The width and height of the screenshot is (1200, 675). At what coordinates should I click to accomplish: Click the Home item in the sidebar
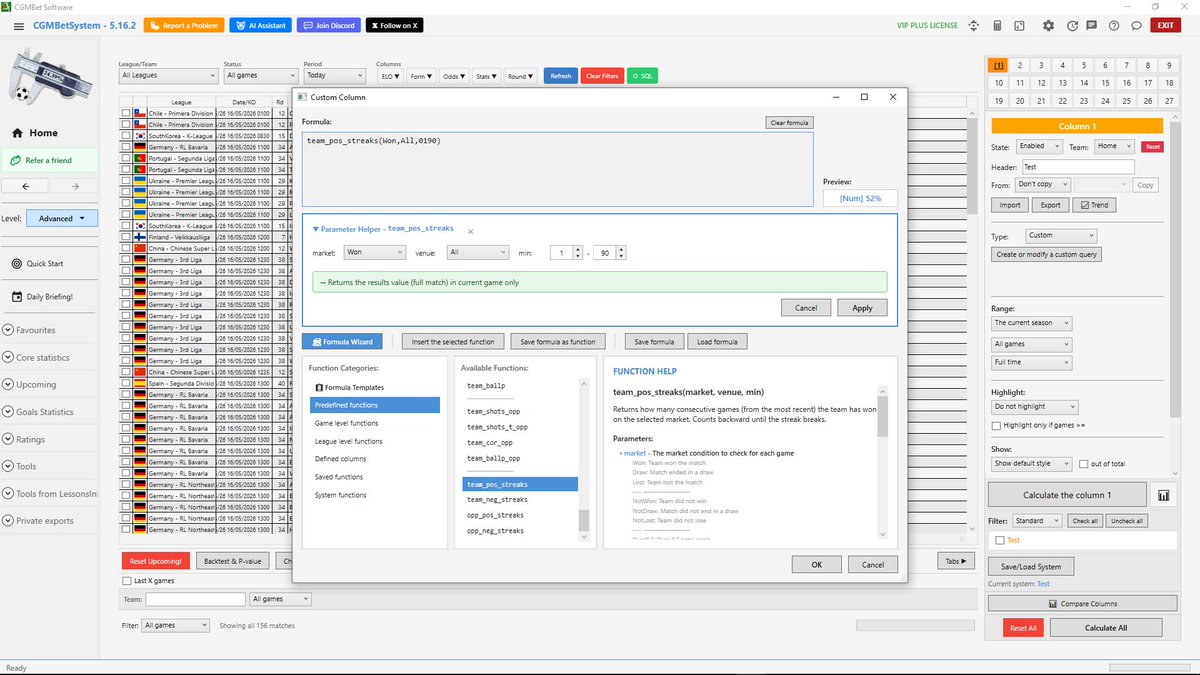(35, 133)
